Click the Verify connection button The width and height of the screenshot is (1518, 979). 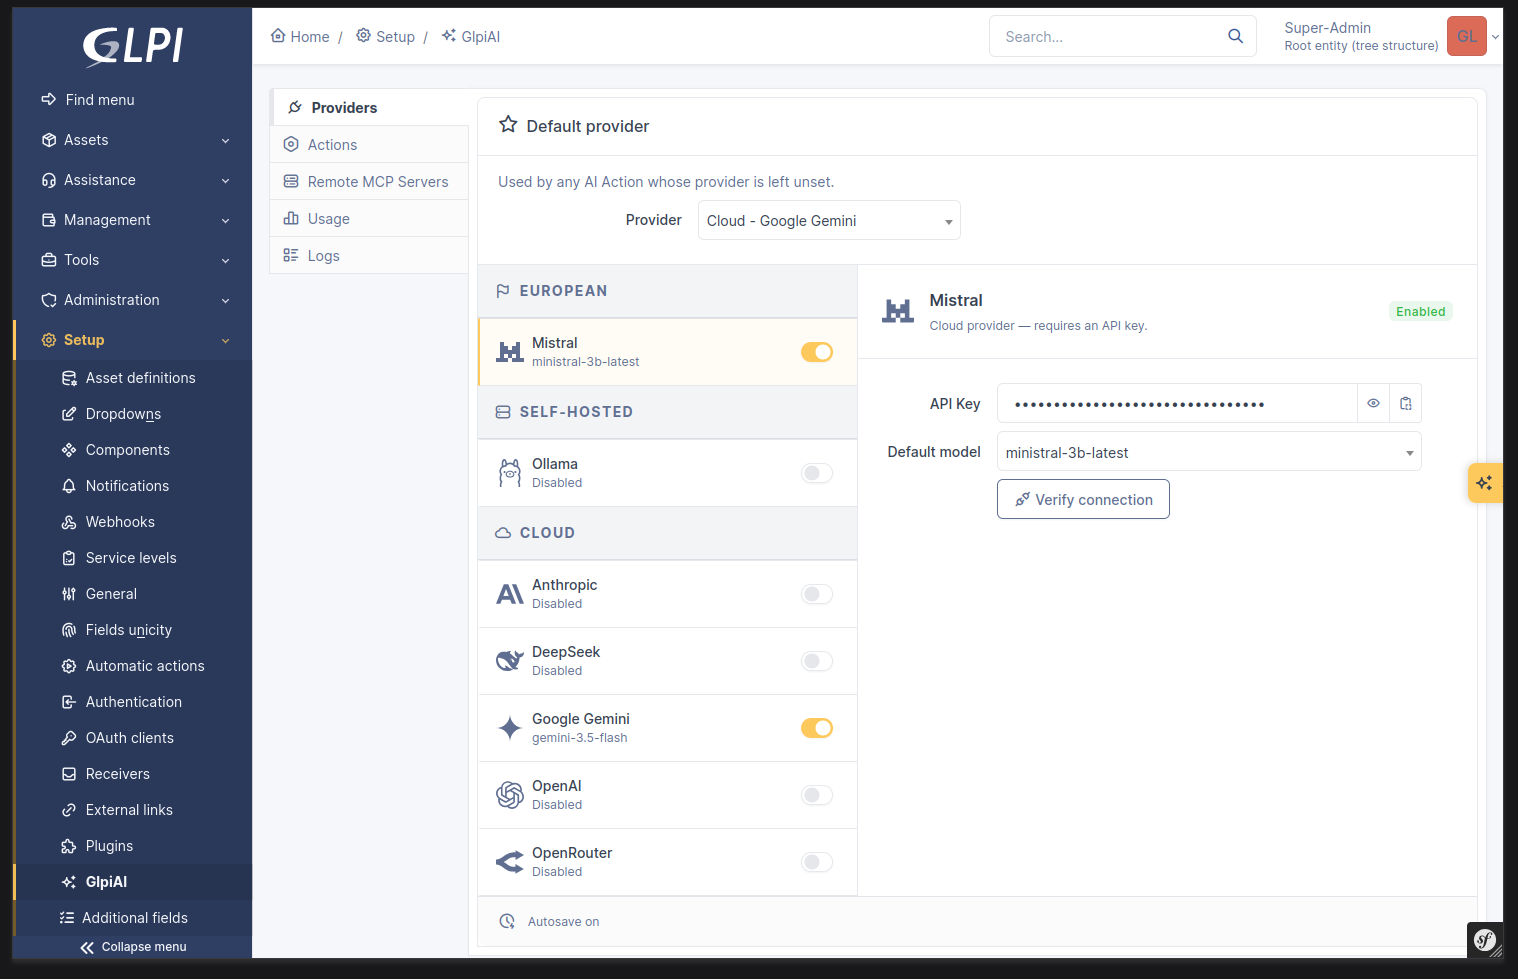coord(1083,499)
